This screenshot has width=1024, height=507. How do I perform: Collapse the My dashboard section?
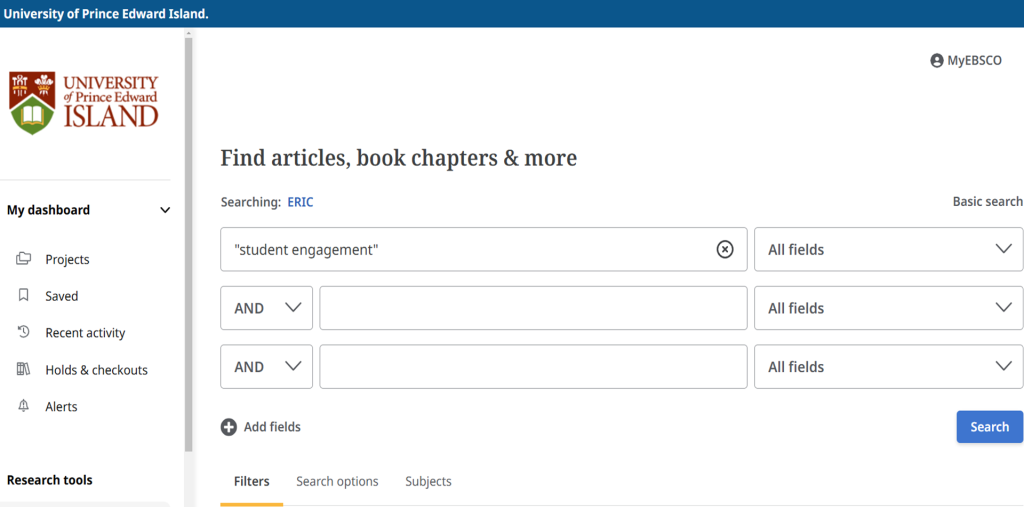tap(165, 210)
